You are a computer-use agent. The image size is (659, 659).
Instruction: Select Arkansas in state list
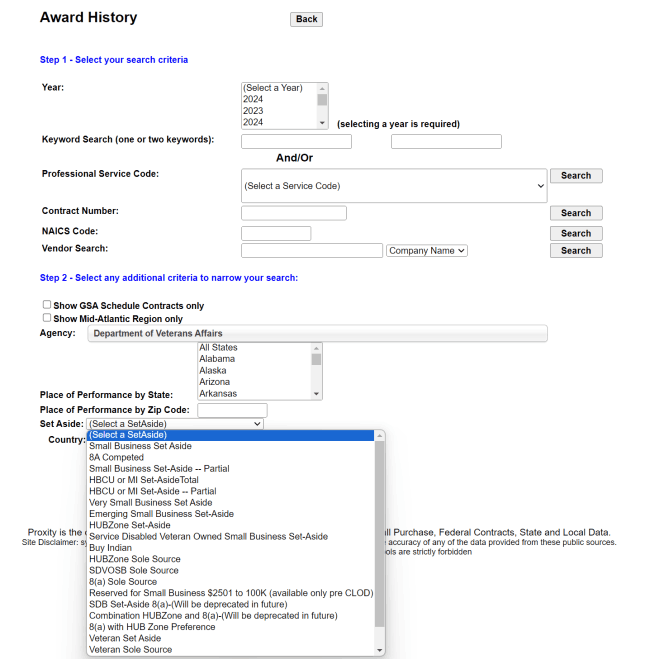pyautogui.click(x=255, y=394)
